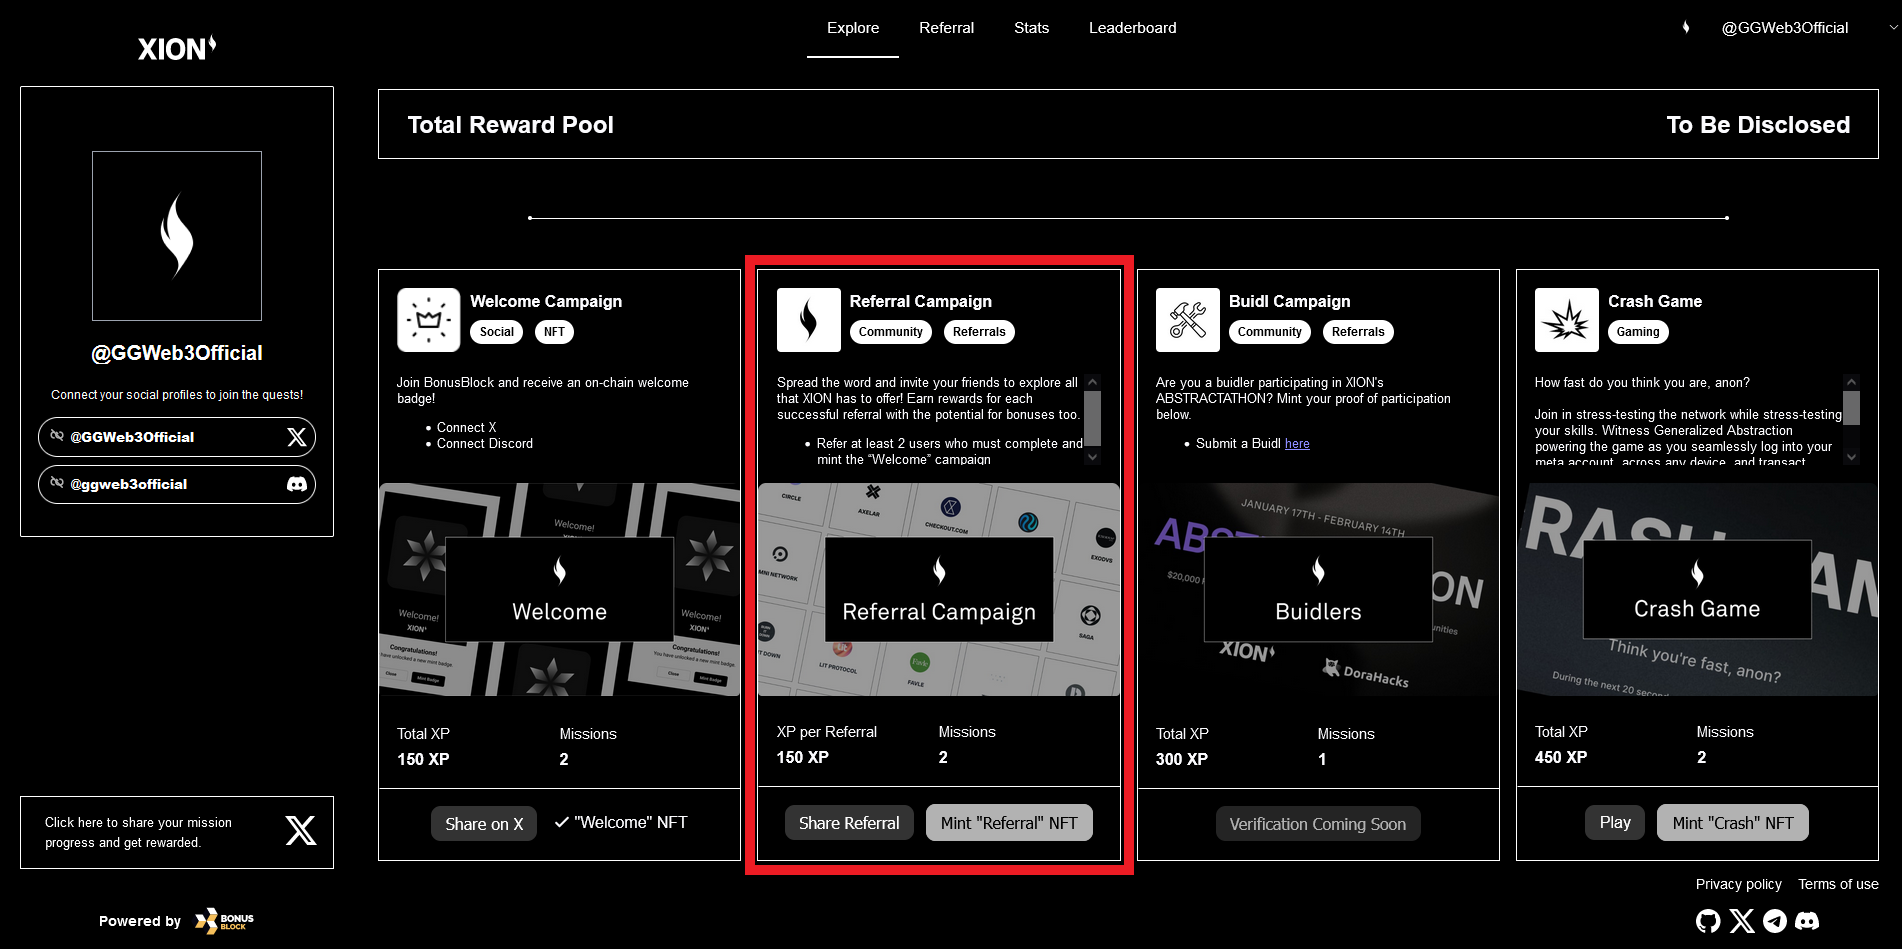The image size is (1902, 949).
Task: Unlink the @ggweb3official Discord account
Action: click(x=57, y=483)
